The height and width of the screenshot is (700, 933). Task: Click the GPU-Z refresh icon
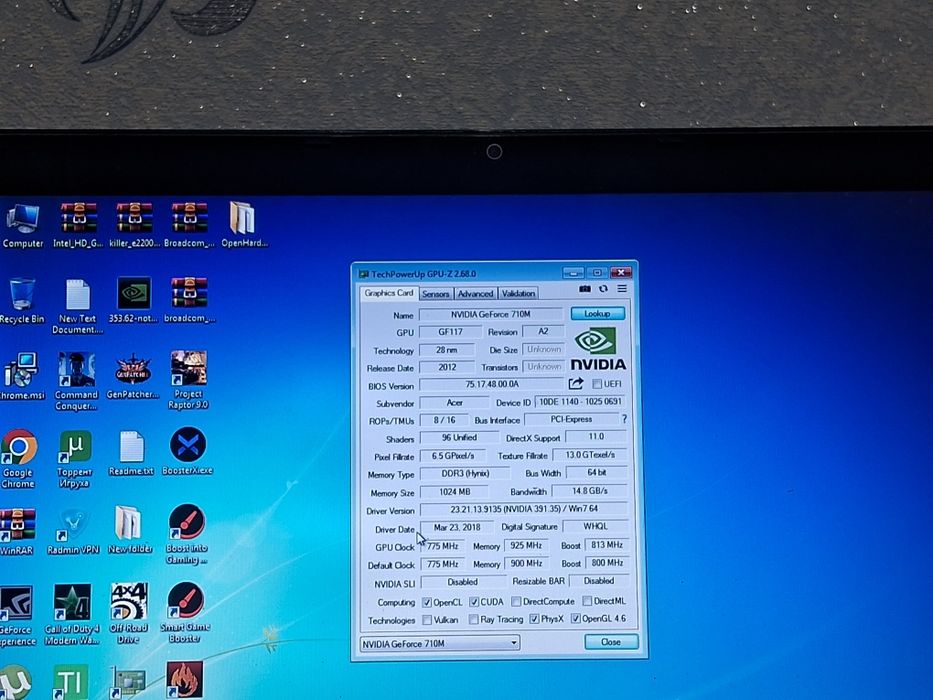tap(603, 289)
